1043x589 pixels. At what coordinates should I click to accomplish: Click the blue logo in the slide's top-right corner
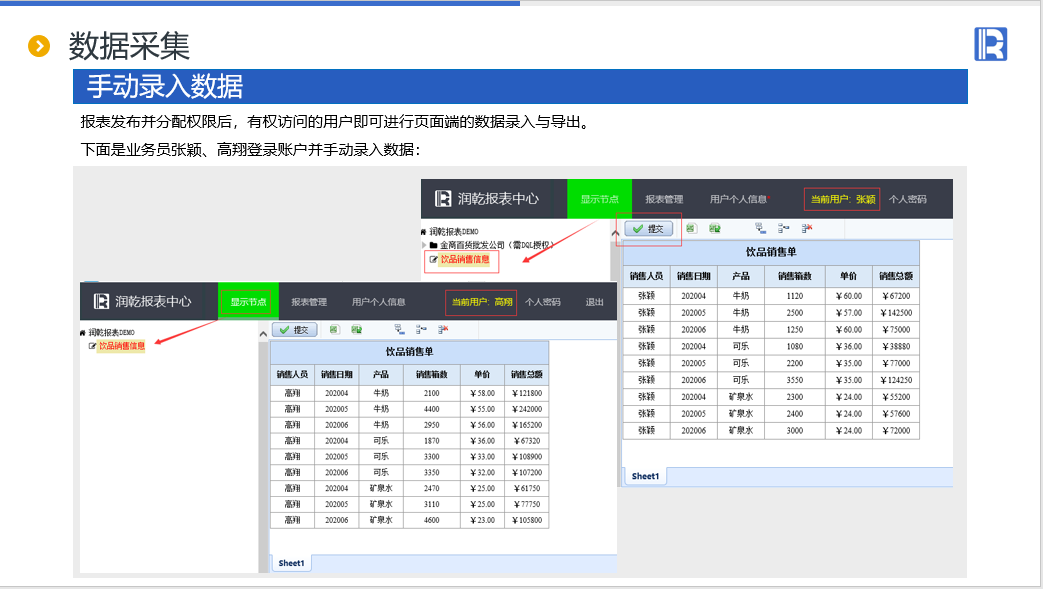click(x=989, y=44)
